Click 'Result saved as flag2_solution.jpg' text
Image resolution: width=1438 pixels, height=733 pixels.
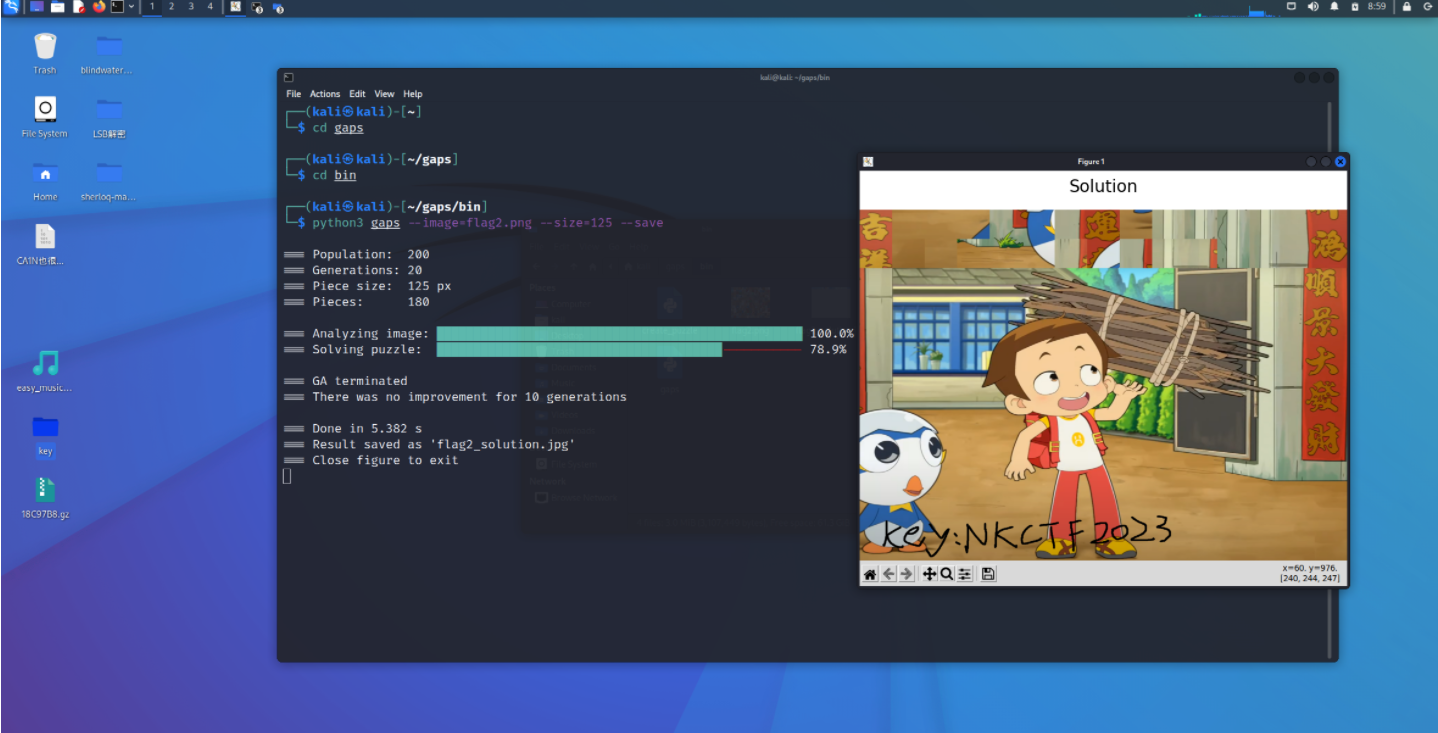(x=443, y=444)
